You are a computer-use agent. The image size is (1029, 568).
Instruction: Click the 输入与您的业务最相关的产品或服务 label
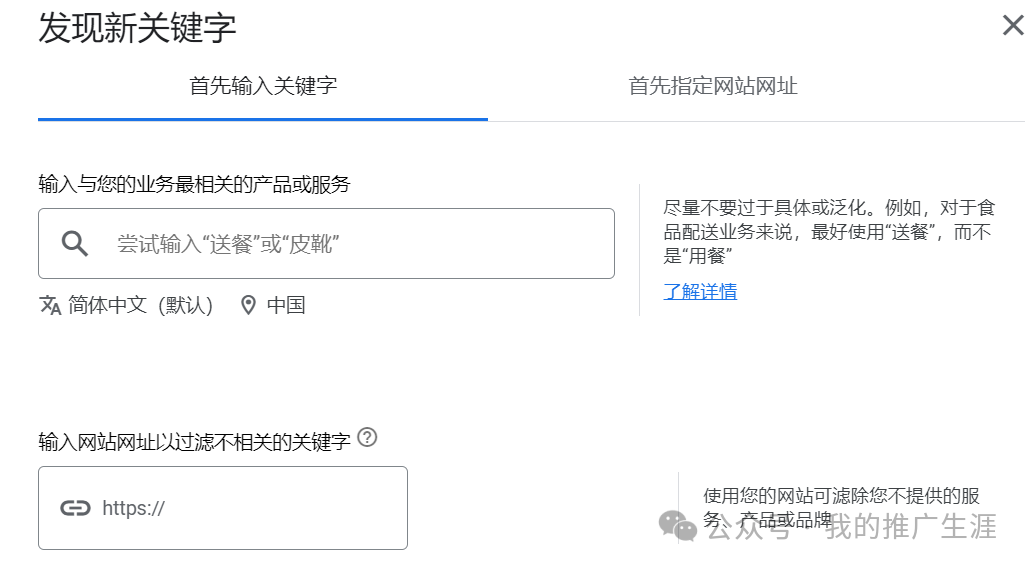[x=194, y=184]
